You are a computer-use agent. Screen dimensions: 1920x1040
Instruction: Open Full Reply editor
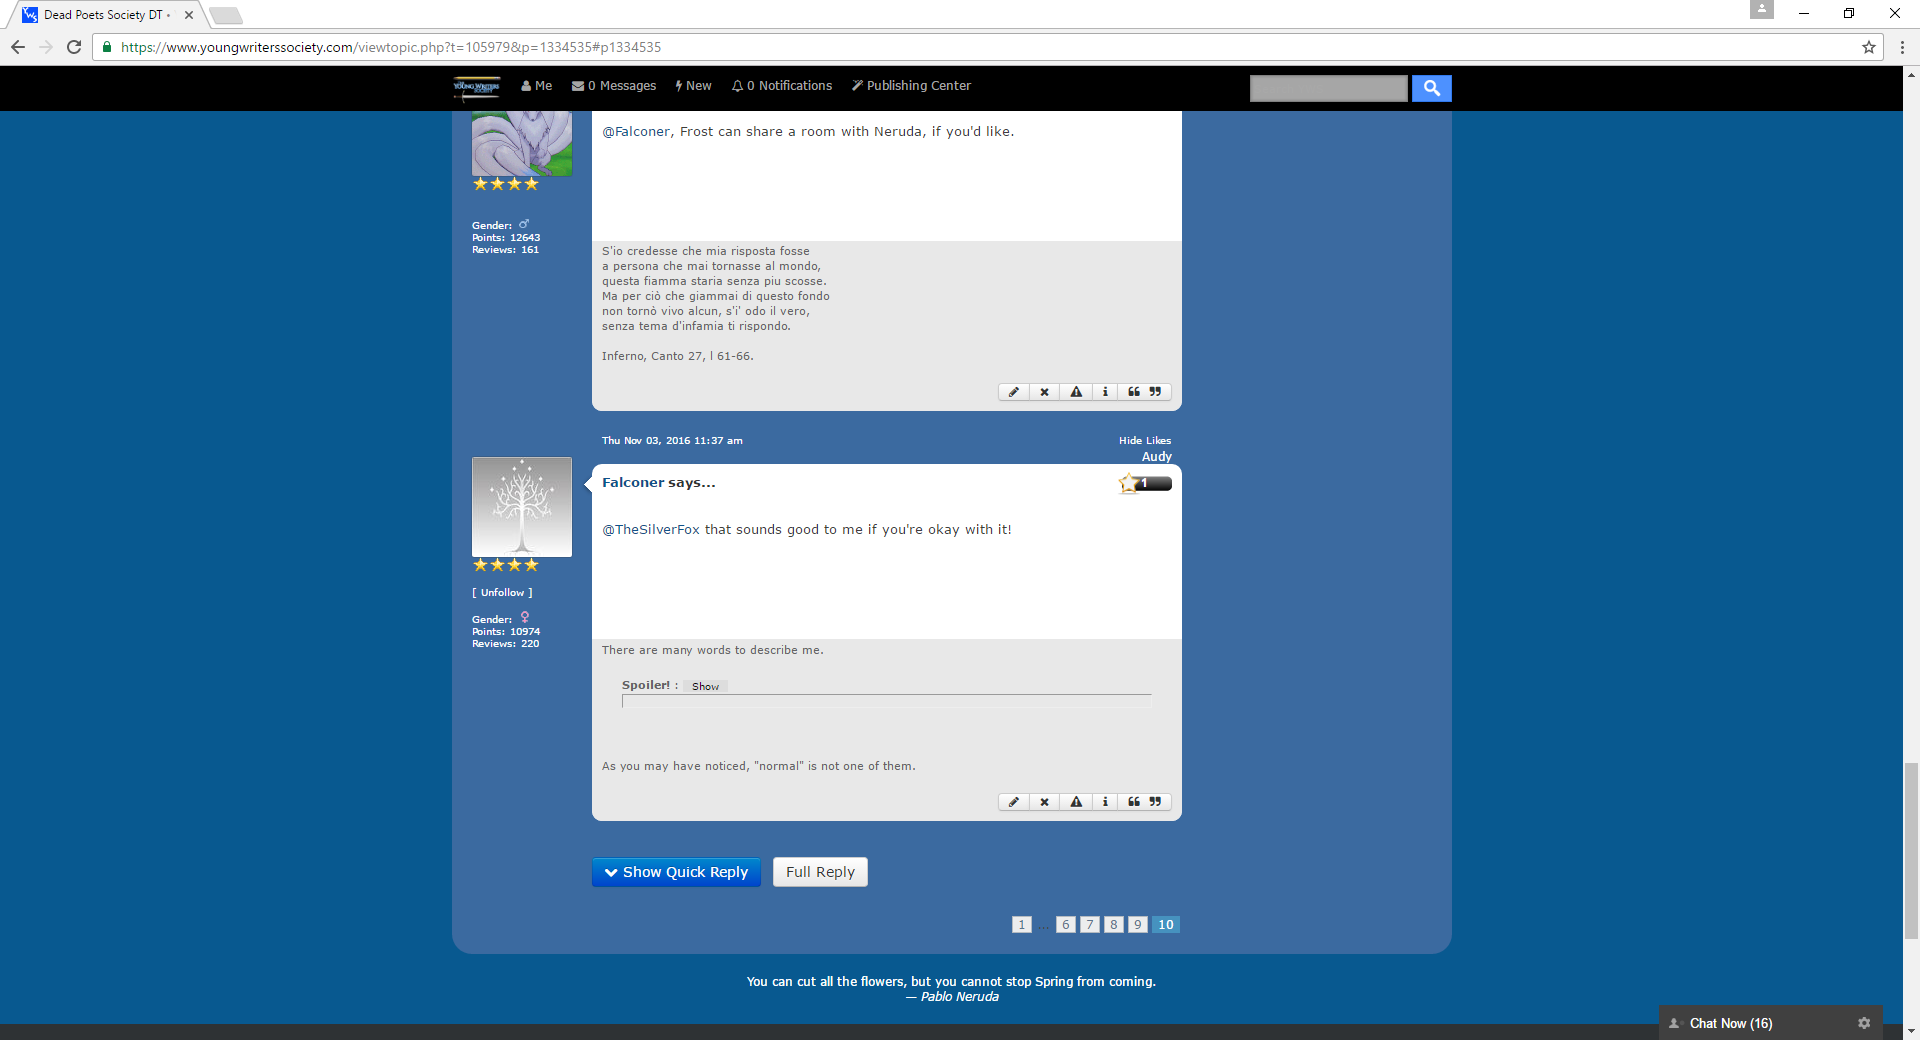(x=820, y=872)
